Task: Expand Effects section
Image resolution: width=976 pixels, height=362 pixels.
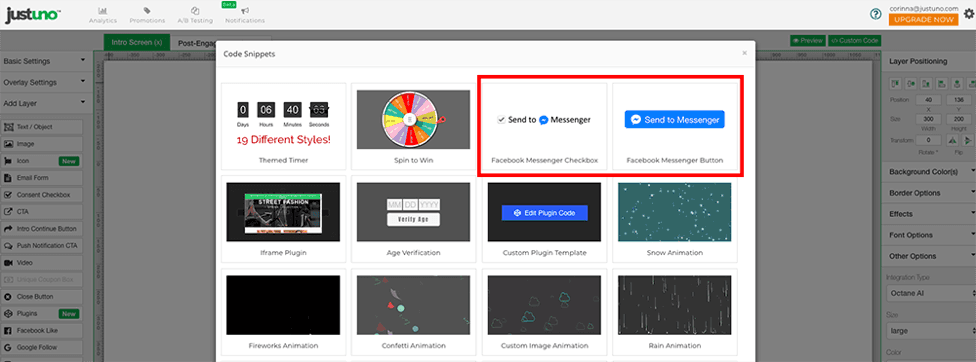Action: click(930, 214)
